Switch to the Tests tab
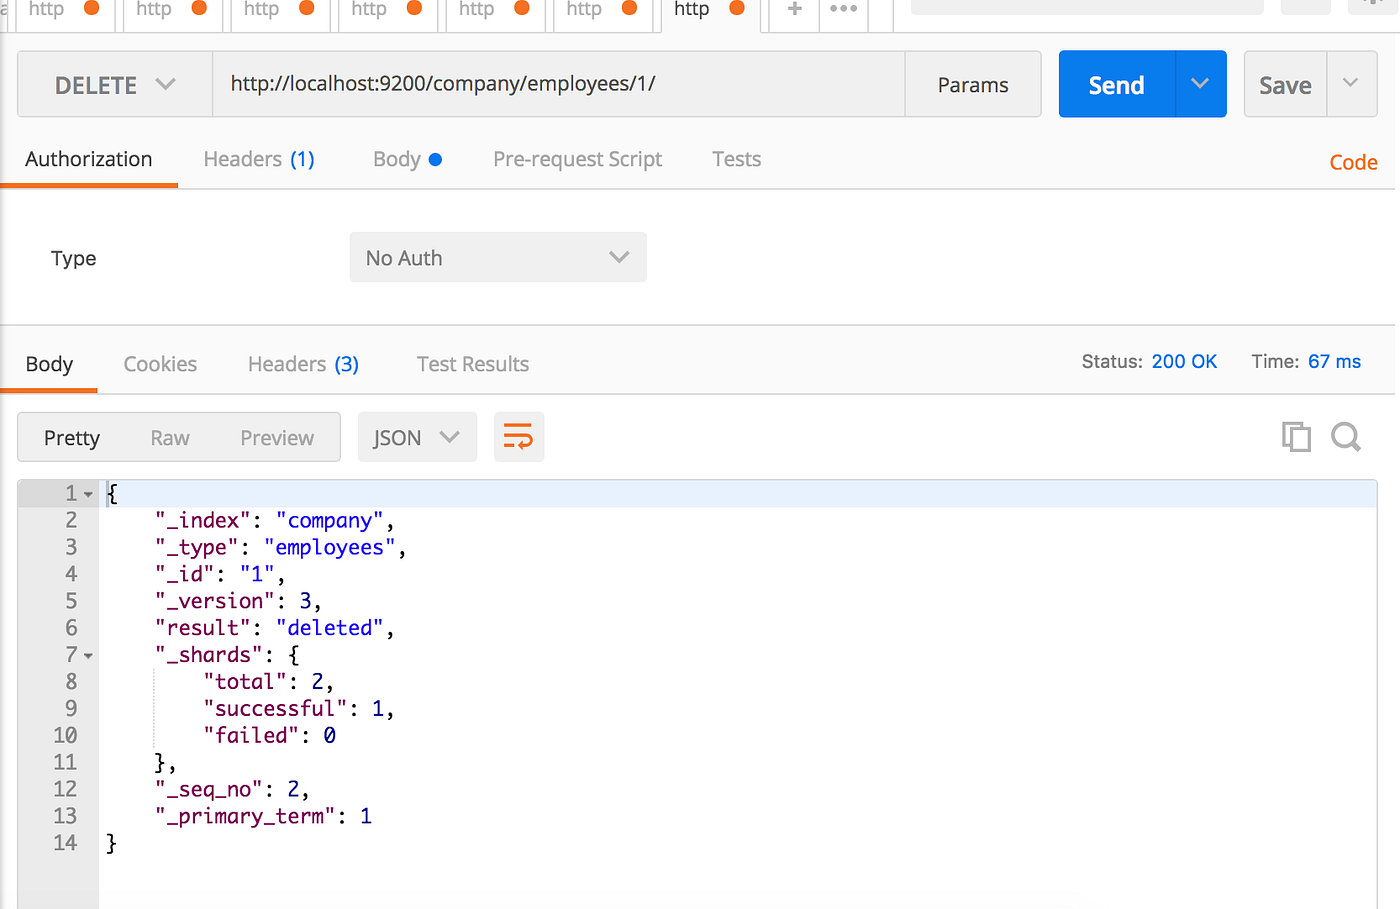This screenshot has width=1400, height=909. click(x=736, y=159)
